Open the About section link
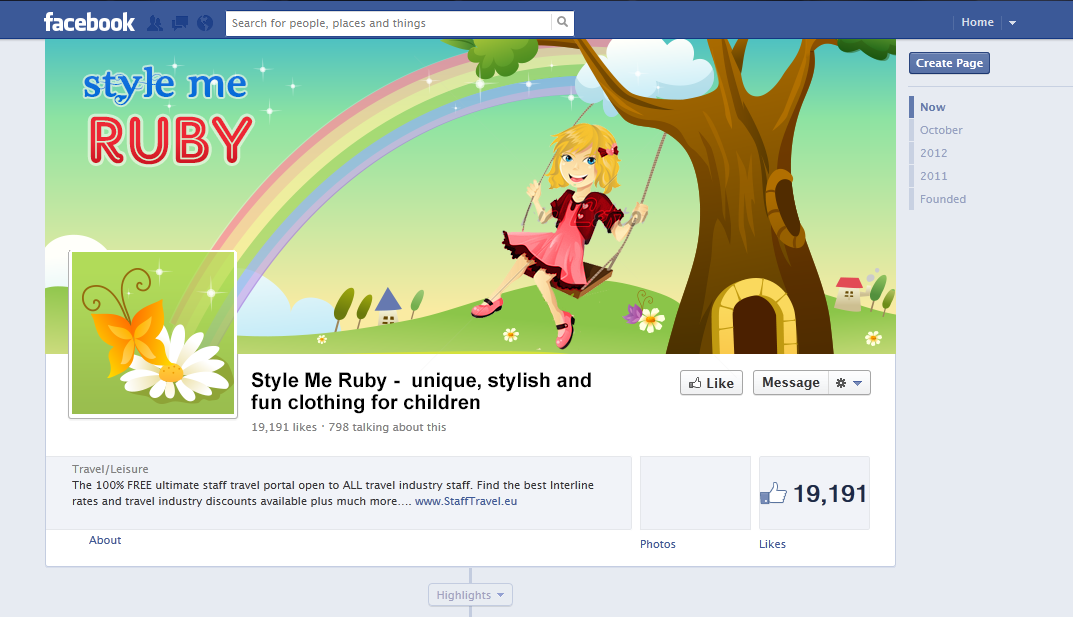The width and height of the screenshot is (1073, 617). (105, 540)
